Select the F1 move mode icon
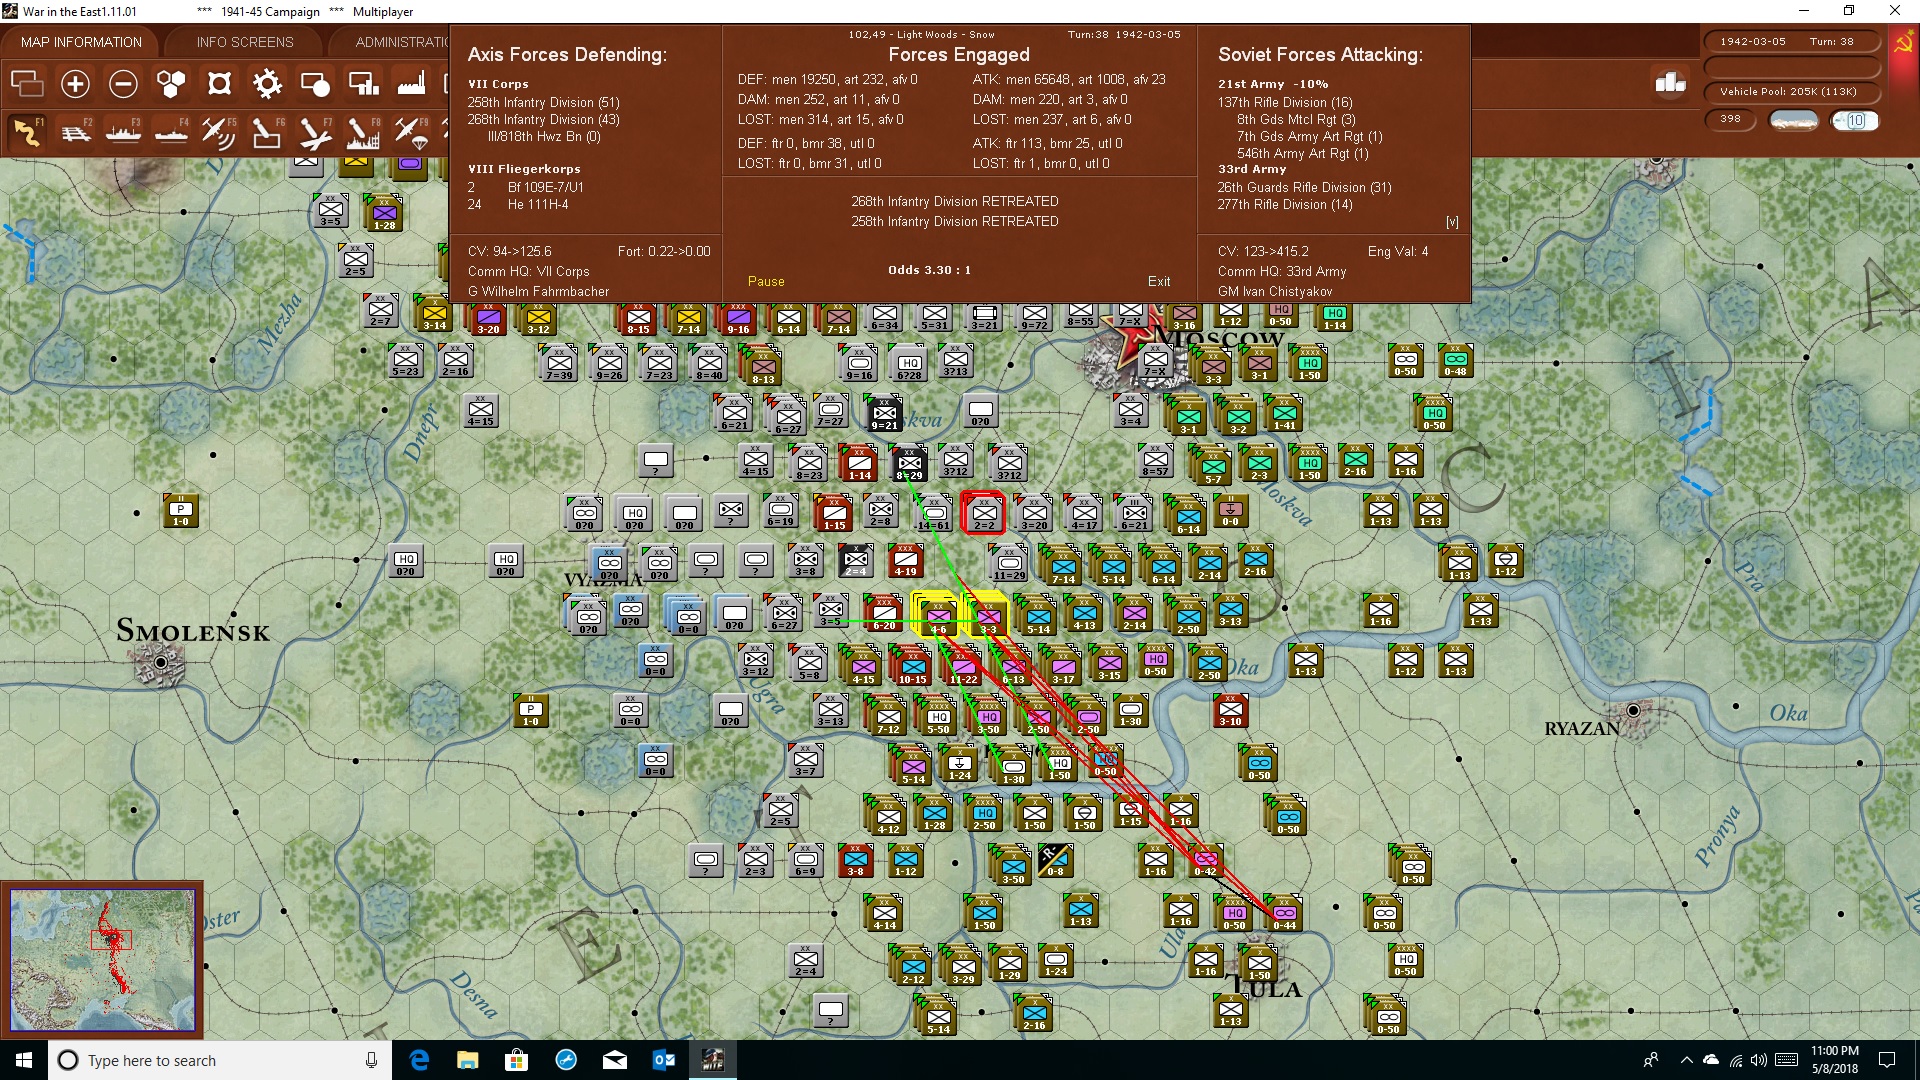The width and height of the screenshot is (1920, 1080). pos(27,132)
